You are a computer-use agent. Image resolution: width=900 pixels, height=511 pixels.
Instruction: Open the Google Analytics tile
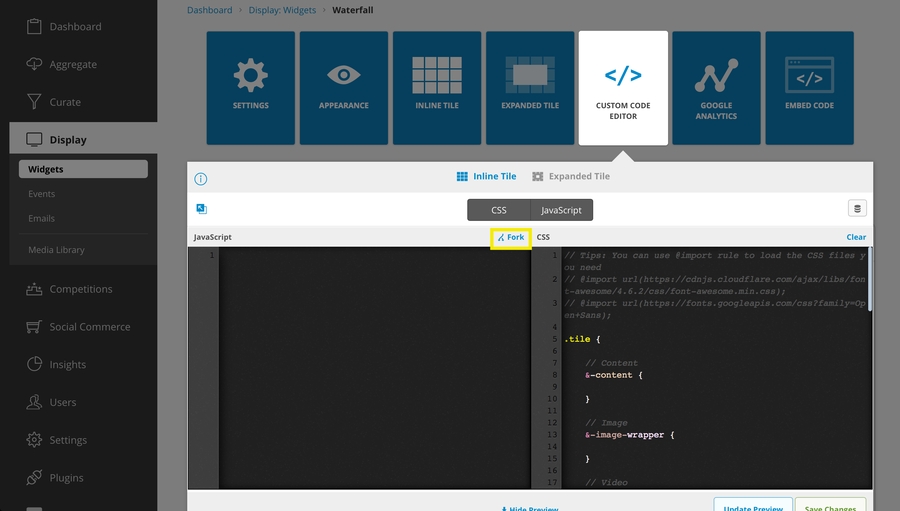(x=716, y=87)
